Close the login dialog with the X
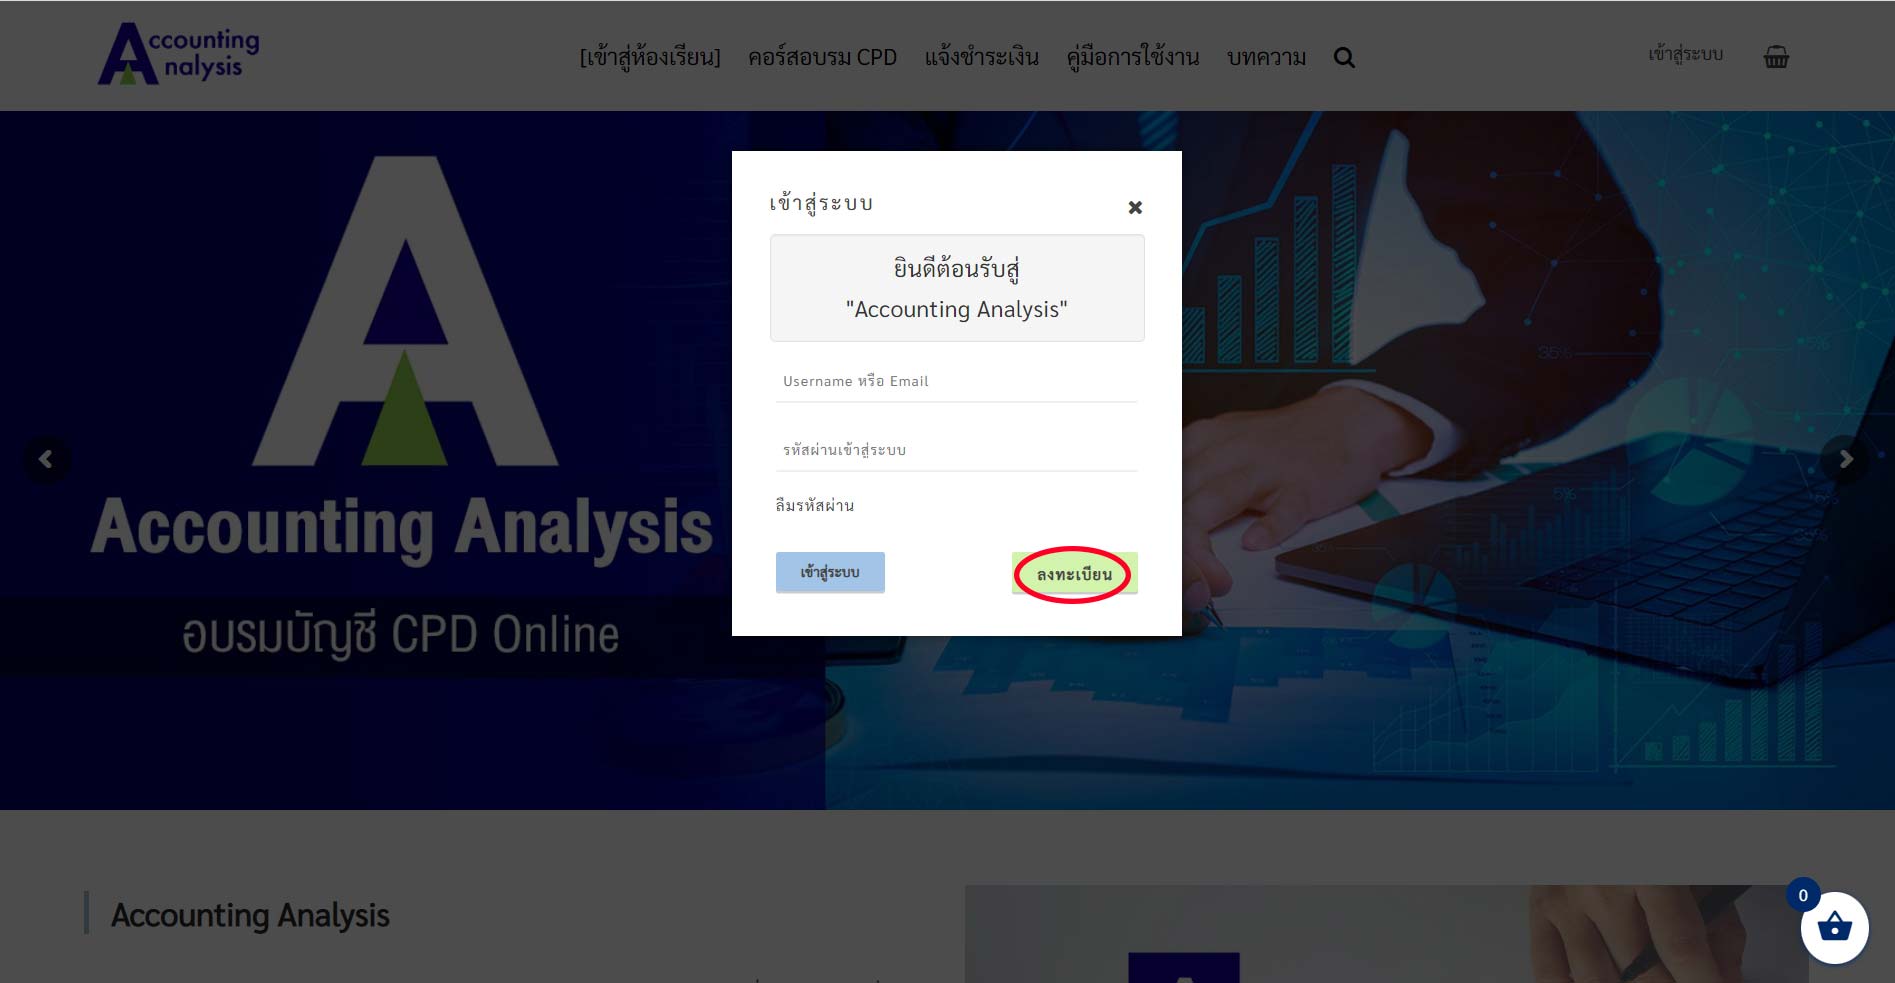1895x983 pixels. pyautogui.click(x=1135, y=207)
